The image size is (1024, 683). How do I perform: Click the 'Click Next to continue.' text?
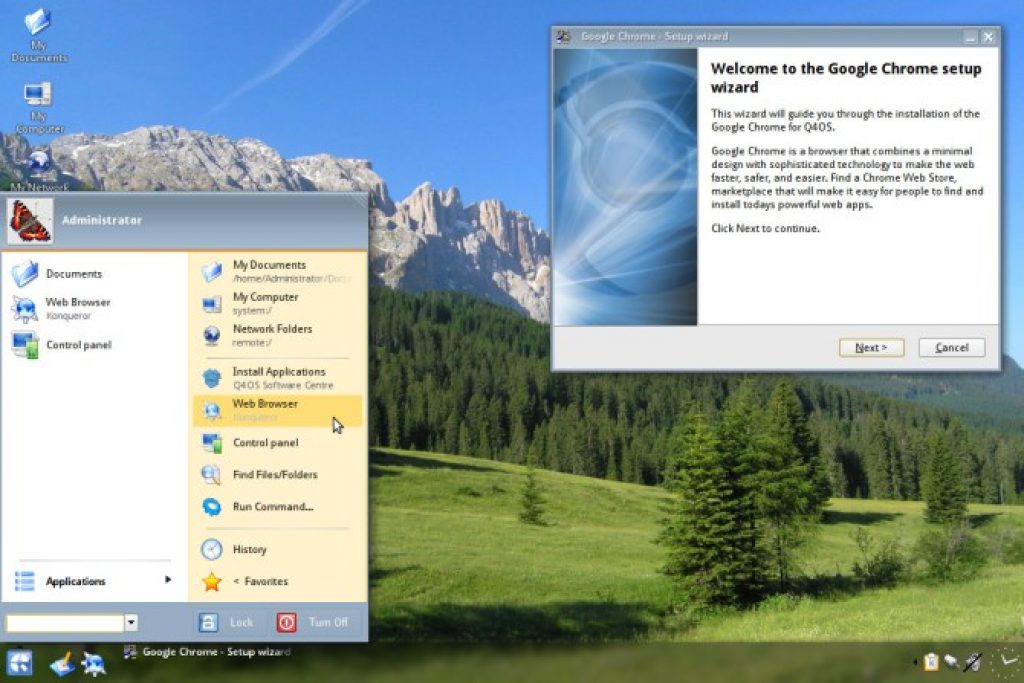pos(765,229)
